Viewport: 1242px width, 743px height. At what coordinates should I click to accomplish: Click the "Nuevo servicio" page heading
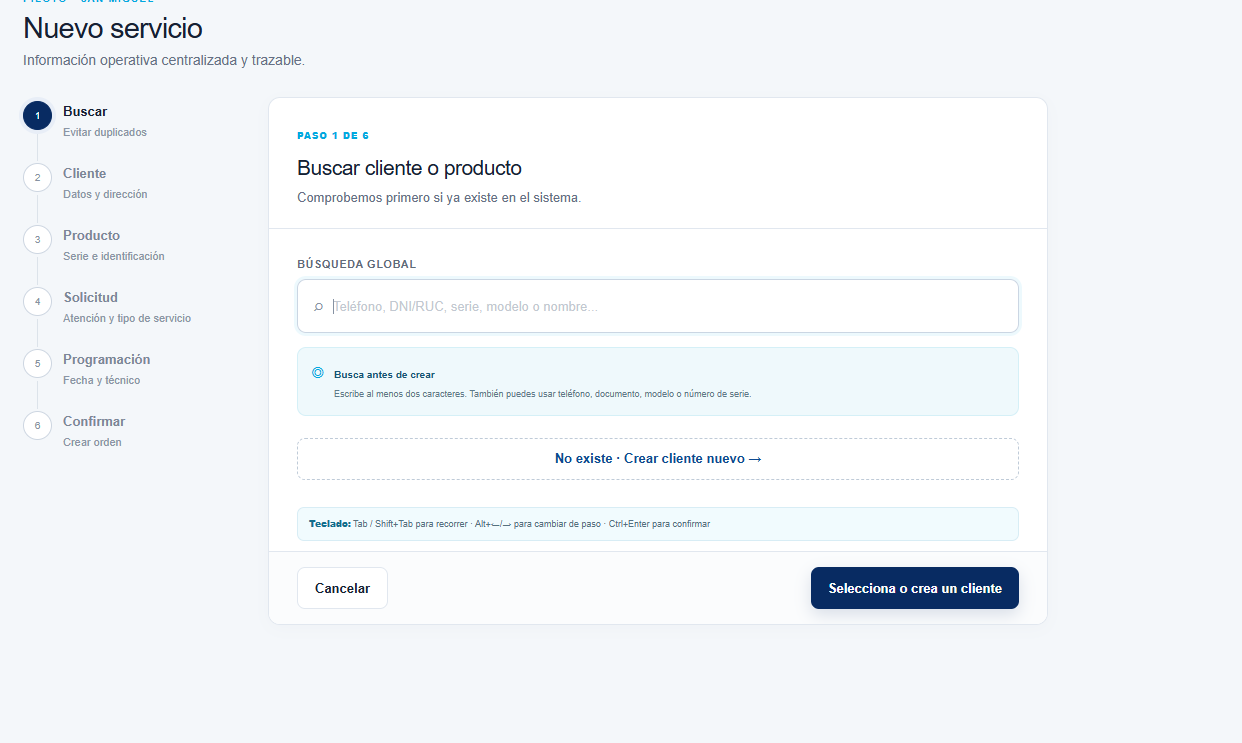click(x=113, y=28)
